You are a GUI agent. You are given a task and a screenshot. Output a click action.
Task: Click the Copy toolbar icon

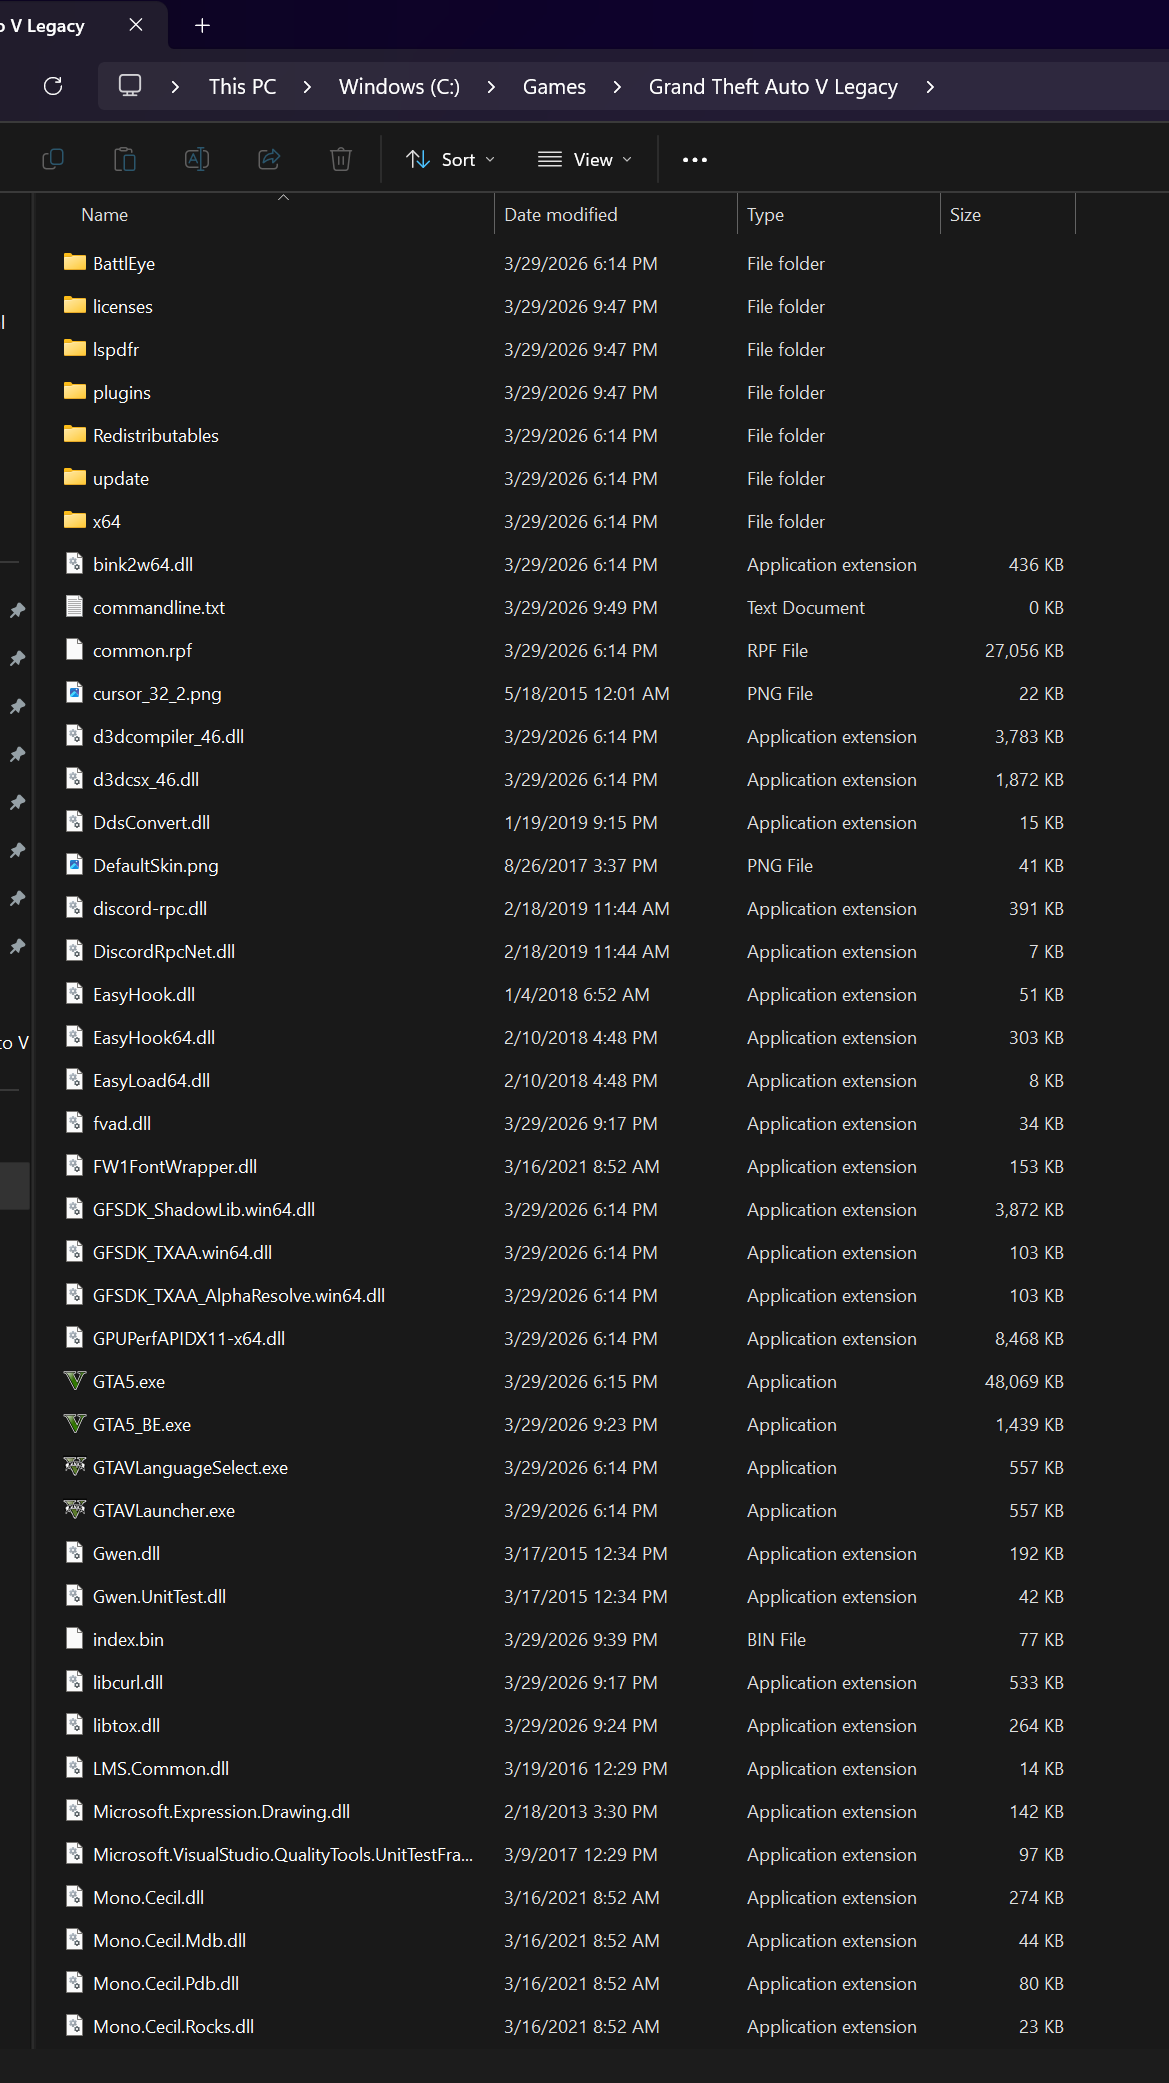[x=53, y=159]
